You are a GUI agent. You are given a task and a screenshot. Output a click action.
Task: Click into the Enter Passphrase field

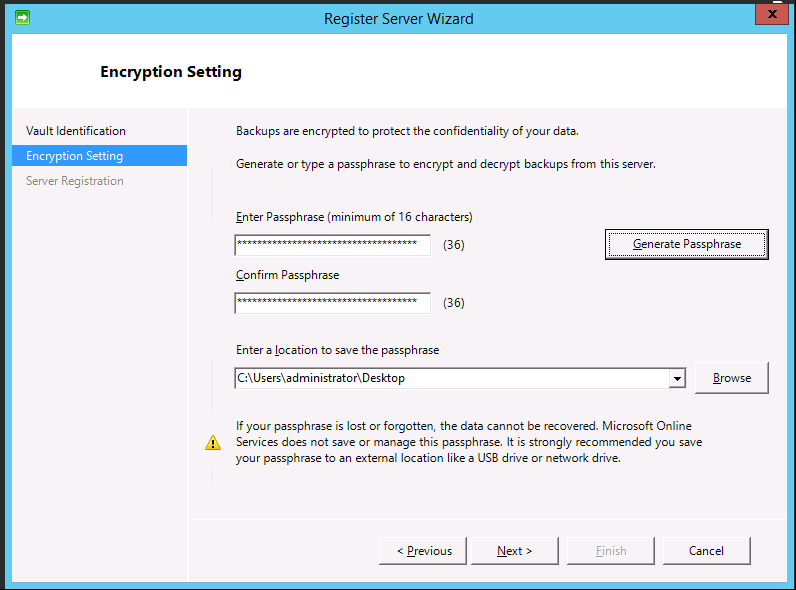coord(333,245)
